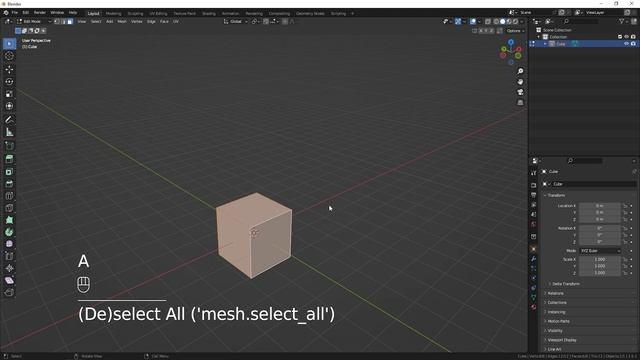Toggle camera view with the camera icon

(520, 92)
